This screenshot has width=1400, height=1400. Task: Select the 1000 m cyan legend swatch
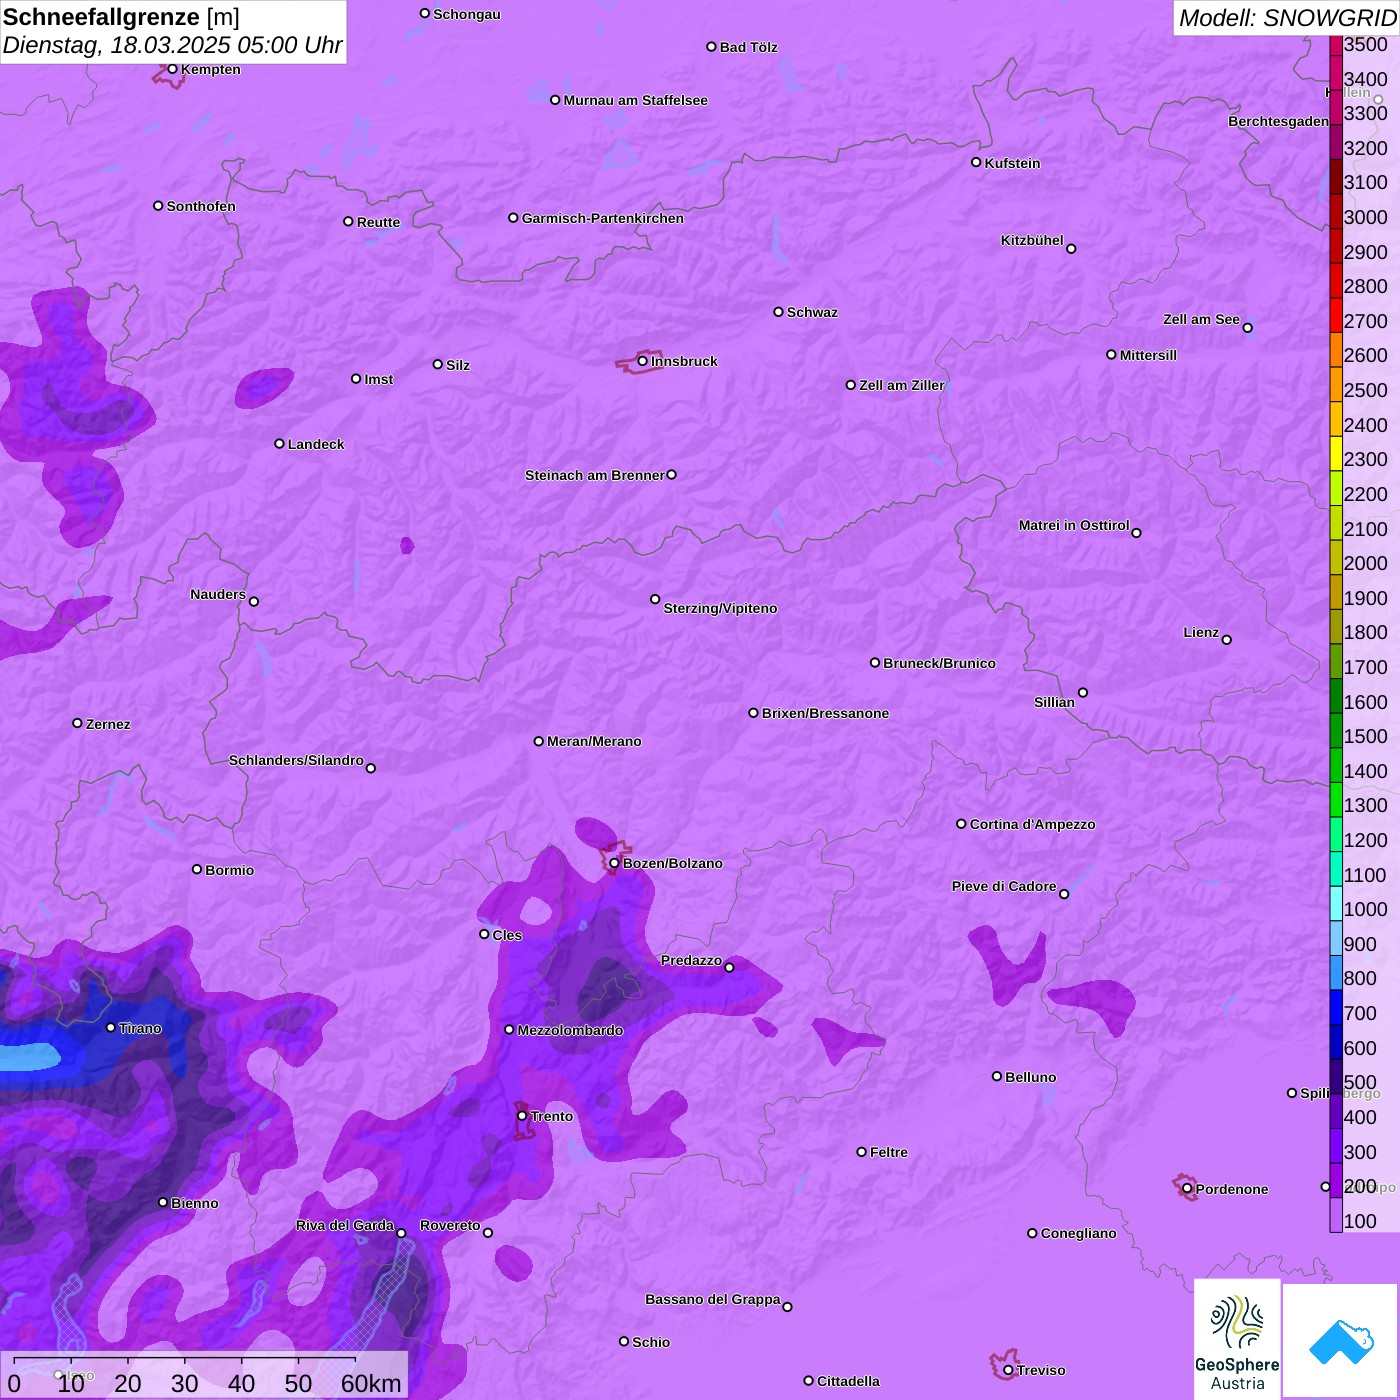(x=1336, y=904)
